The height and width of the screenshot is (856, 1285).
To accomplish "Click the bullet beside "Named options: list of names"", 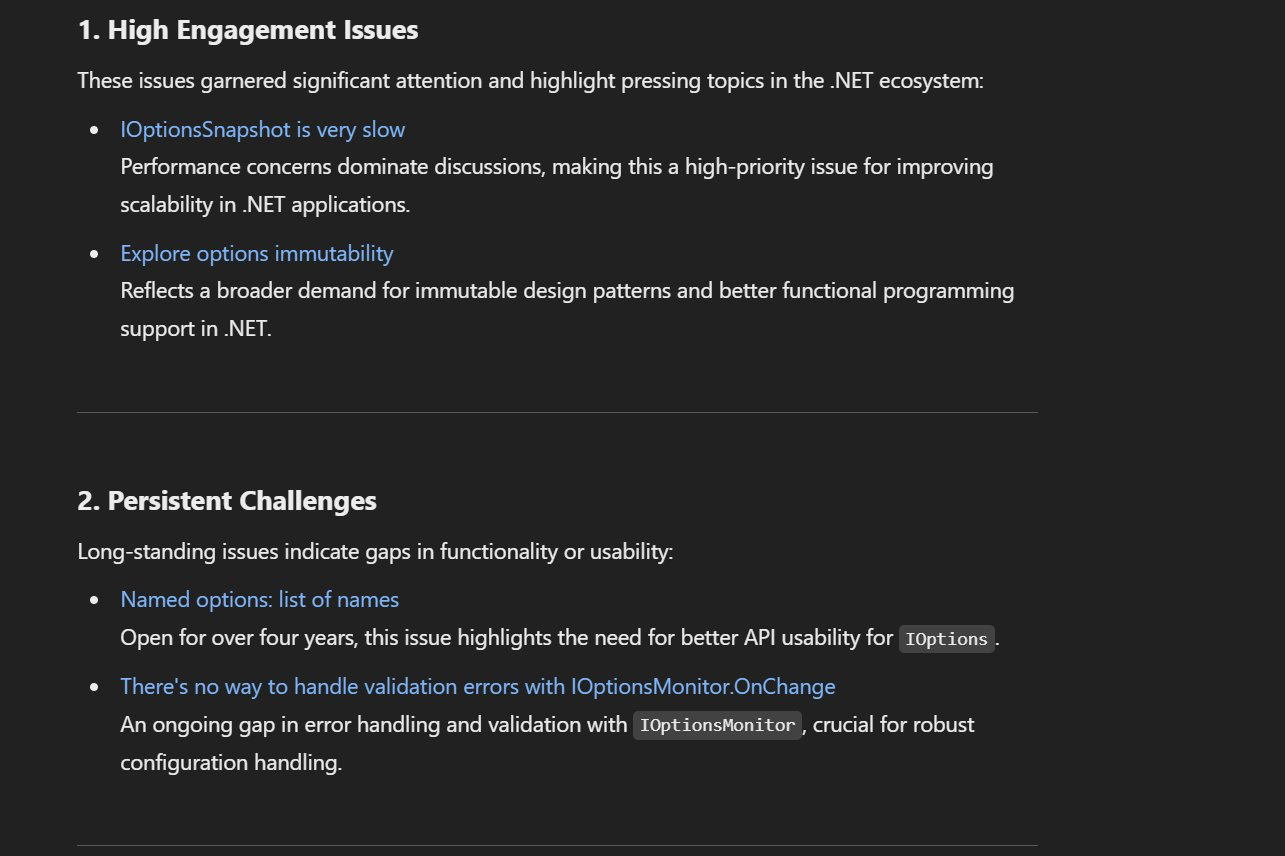I will 95,600.
